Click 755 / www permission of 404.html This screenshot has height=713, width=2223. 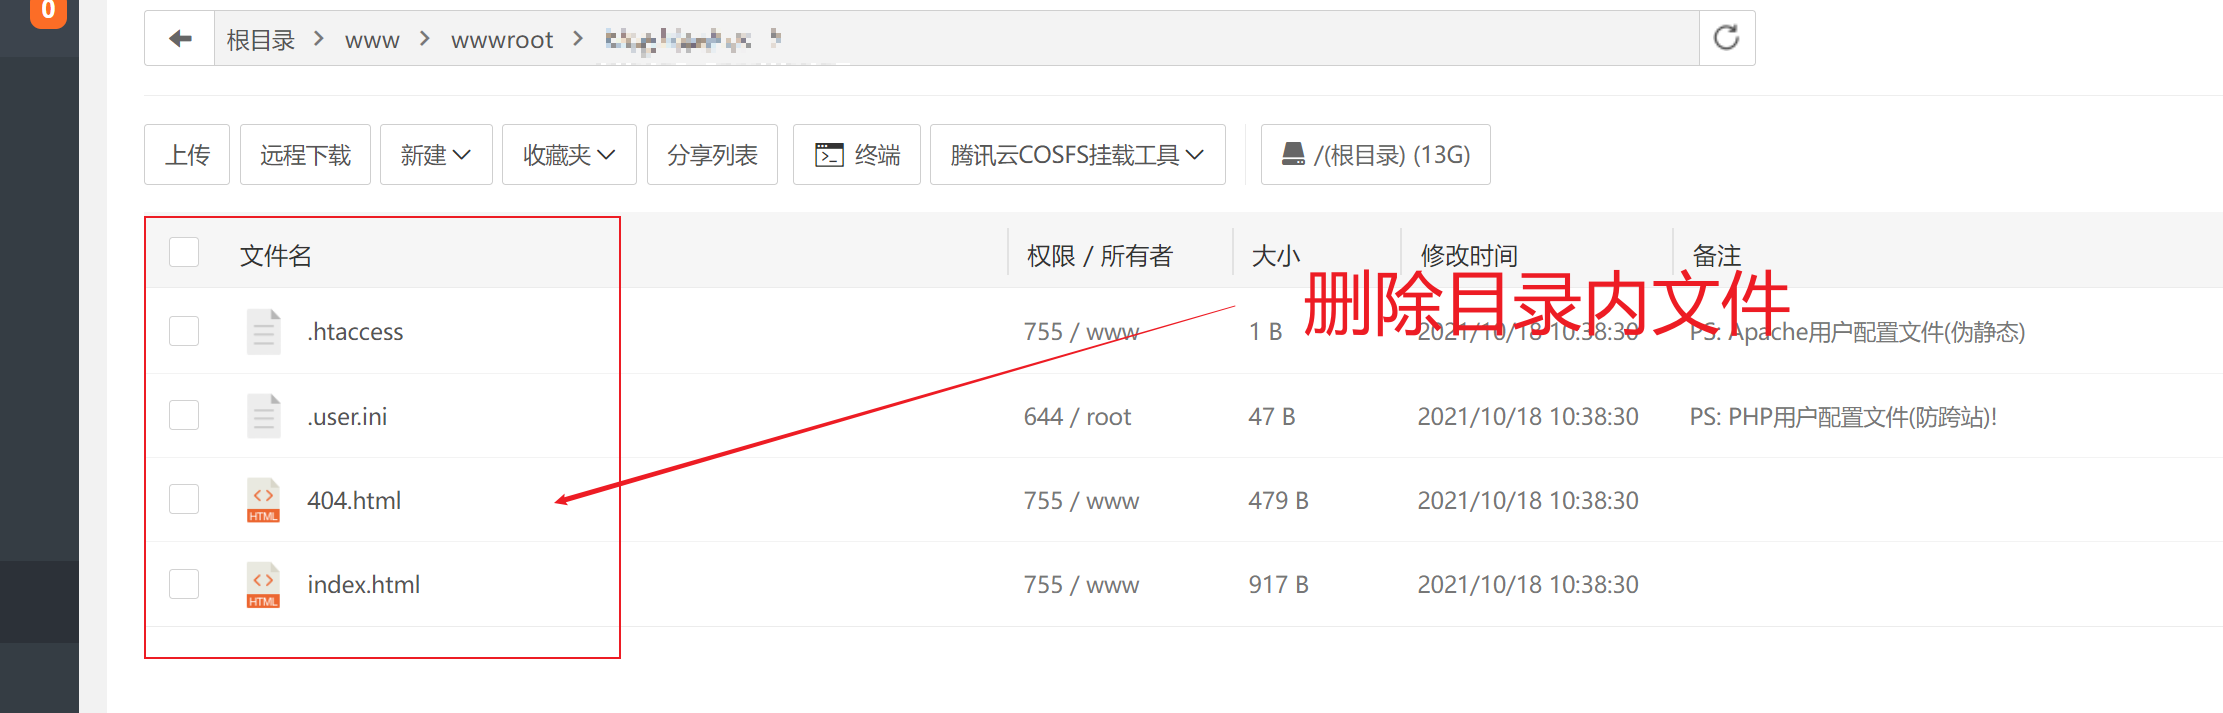[1081, 500]
